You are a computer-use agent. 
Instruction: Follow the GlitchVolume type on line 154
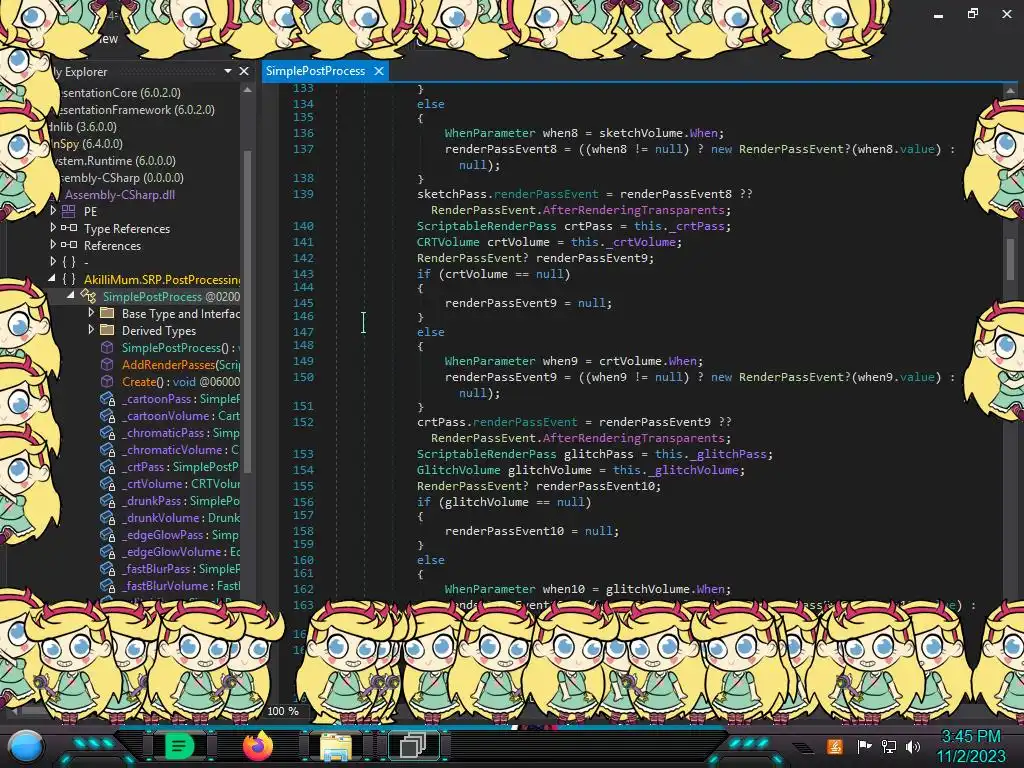(x=458, y=470)
